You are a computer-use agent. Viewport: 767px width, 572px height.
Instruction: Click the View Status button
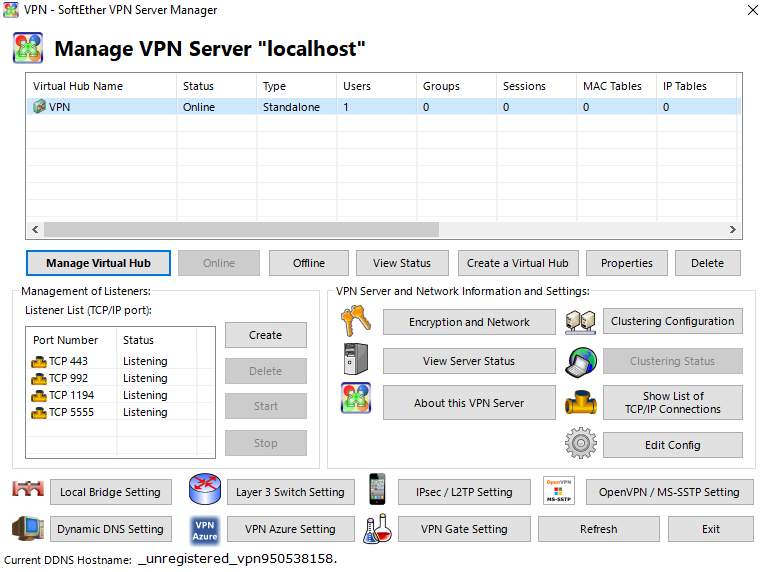tap(402, 263)
